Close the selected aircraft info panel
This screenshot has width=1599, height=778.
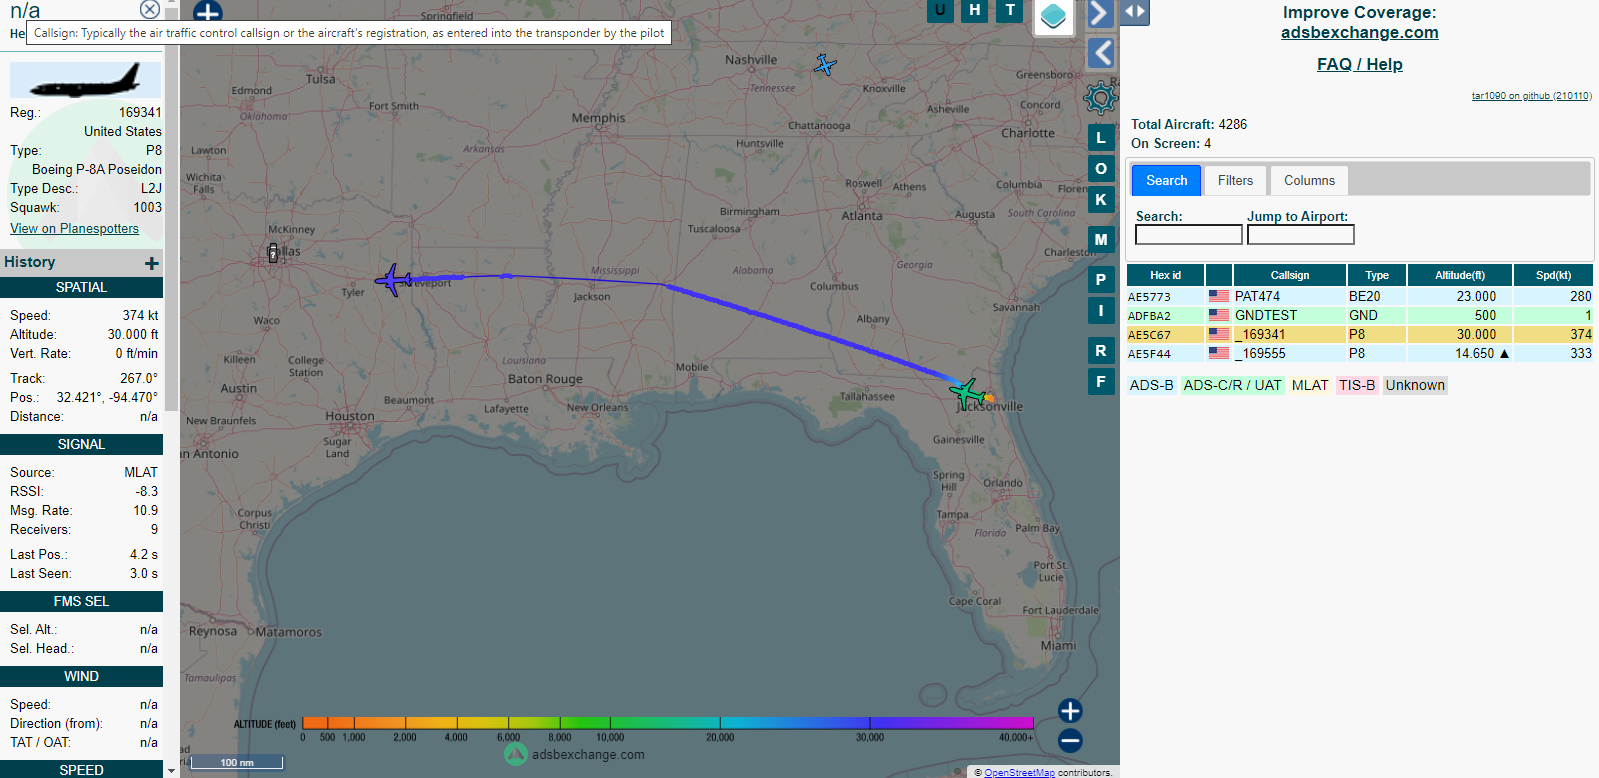point(150,9)
